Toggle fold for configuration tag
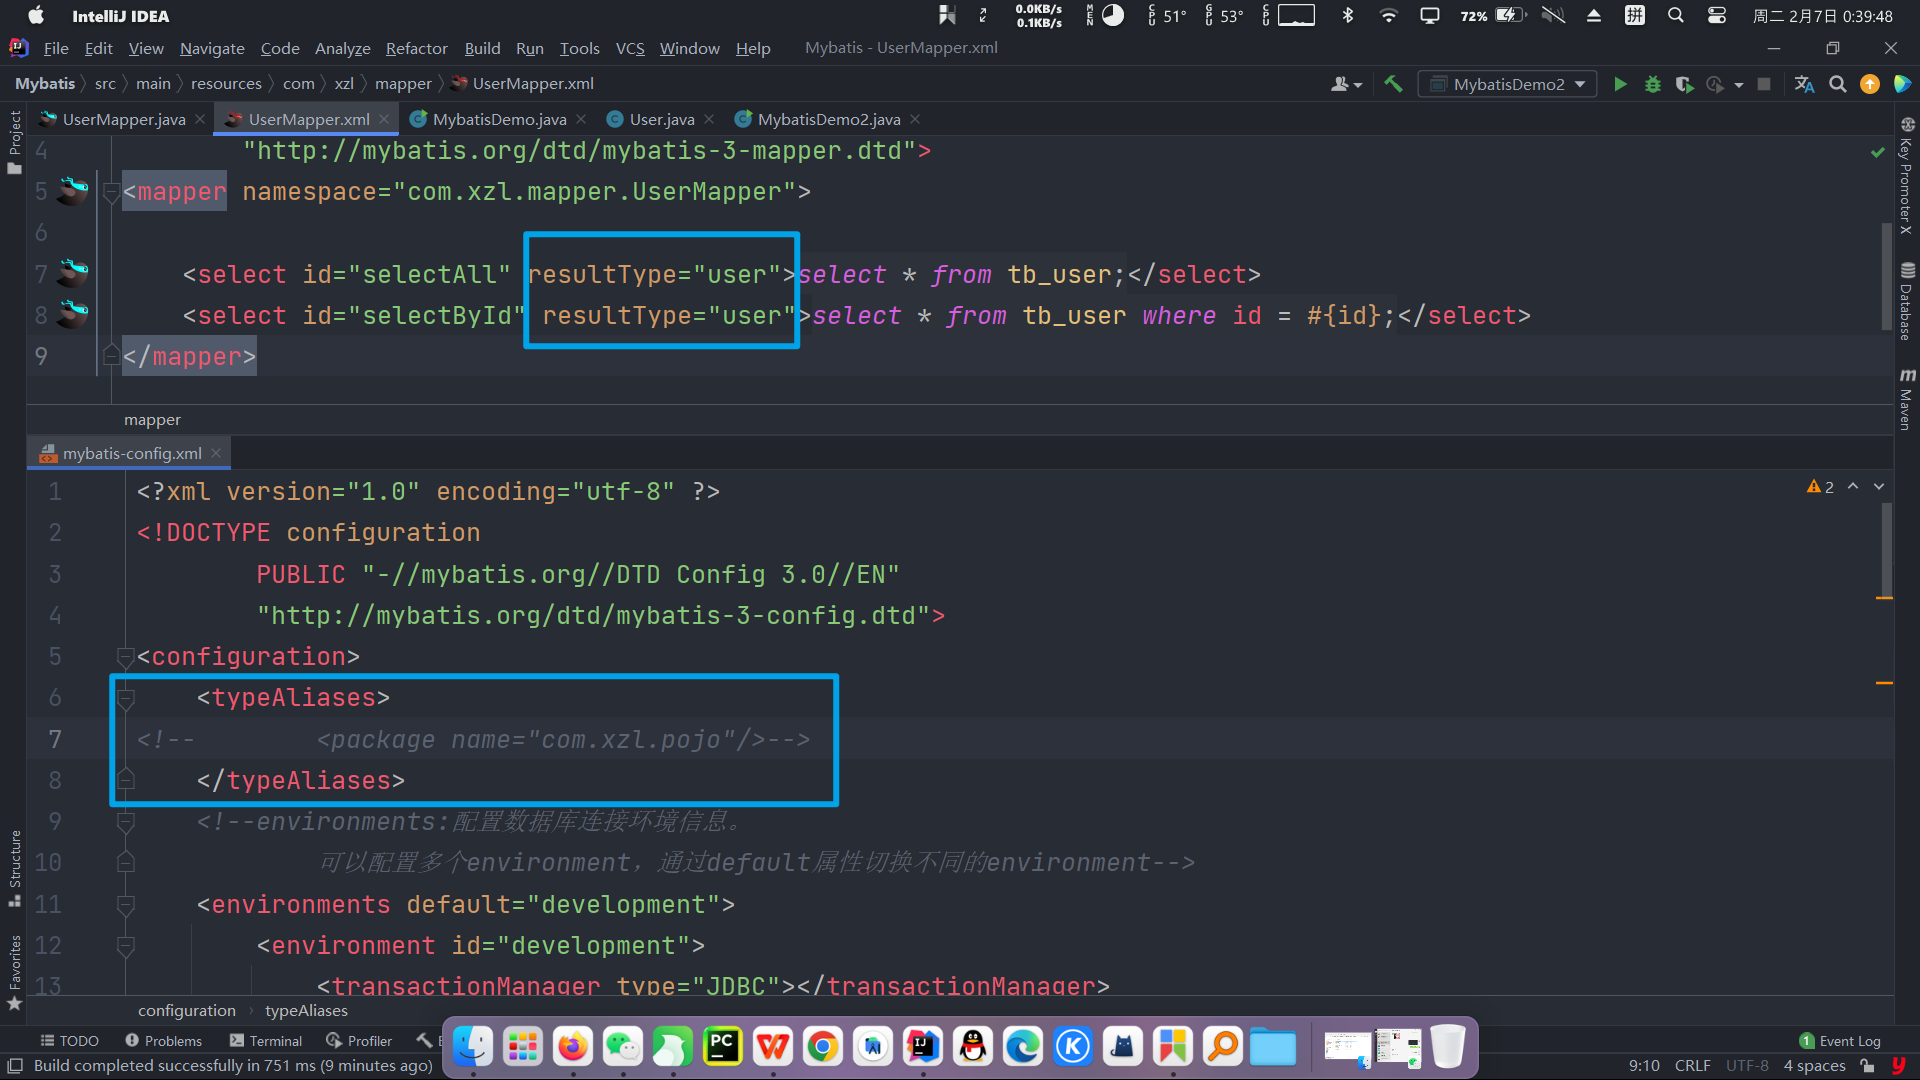Viewport: 1920px width, 1080px height. pos(126,657)
